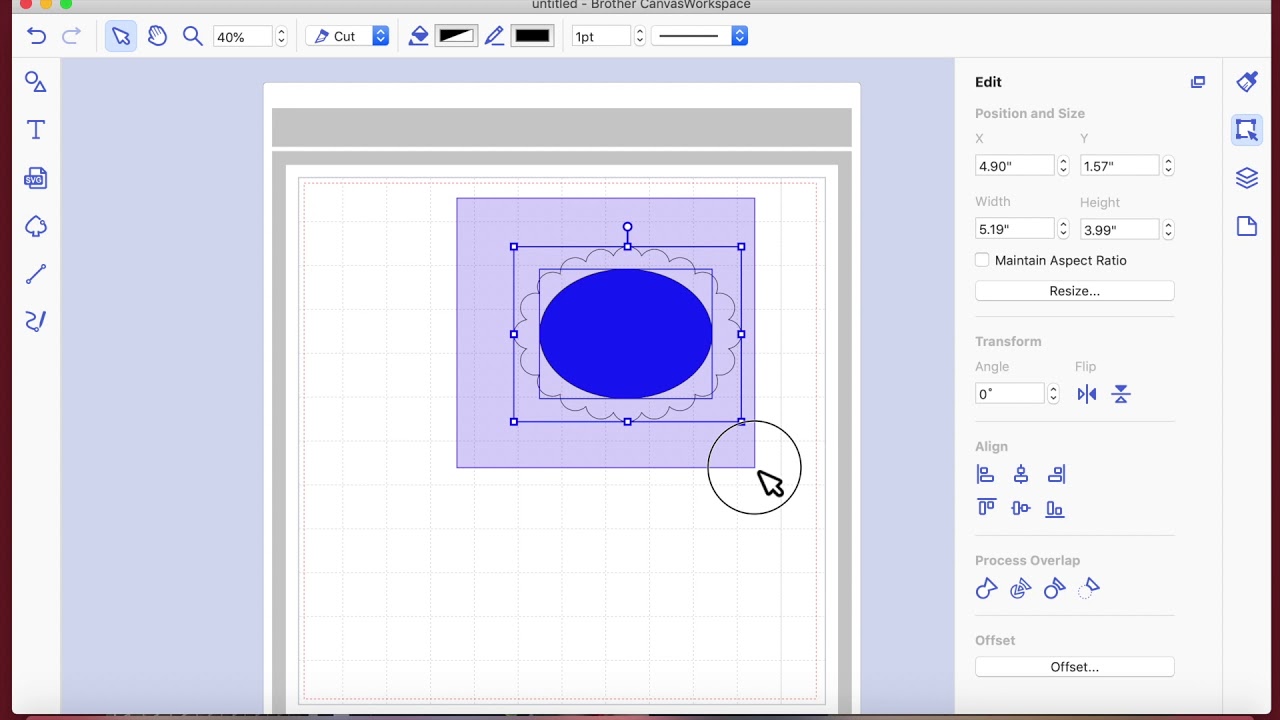This screenshot has width=1280, height=720.
Task: Click the Width stepper arrows
Action: (1063, 229)
